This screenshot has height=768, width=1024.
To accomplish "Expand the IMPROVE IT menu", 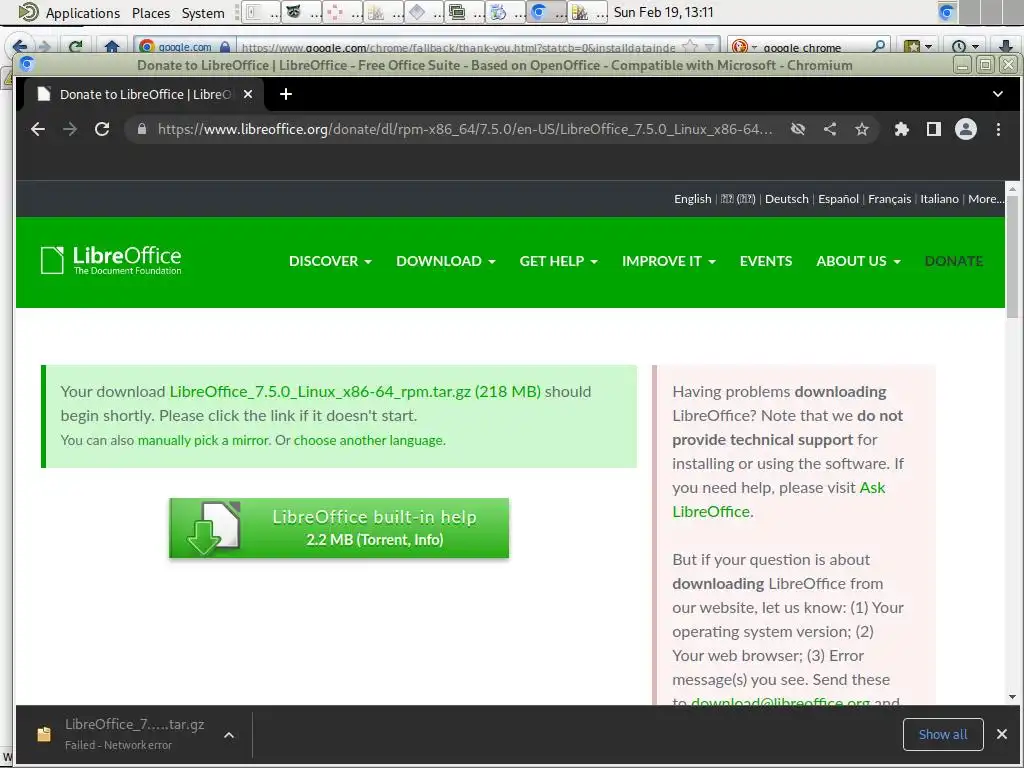I will click(x=669, y=261).
